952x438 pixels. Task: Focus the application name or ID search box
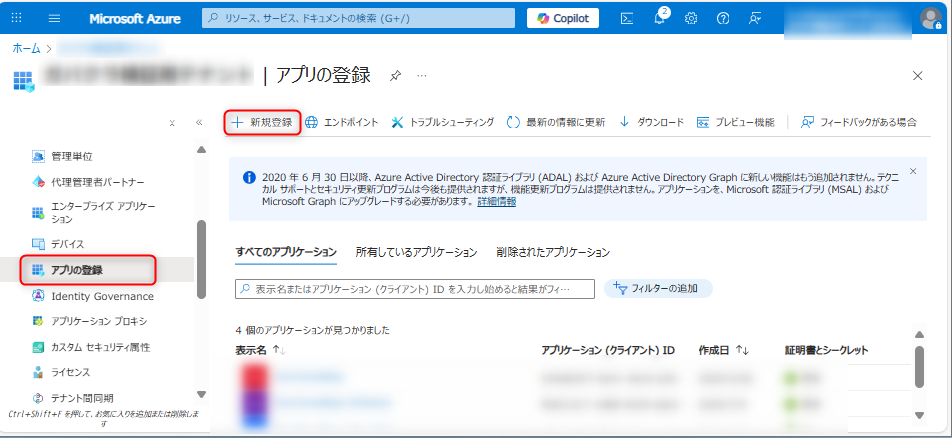(x=415, y=289)
